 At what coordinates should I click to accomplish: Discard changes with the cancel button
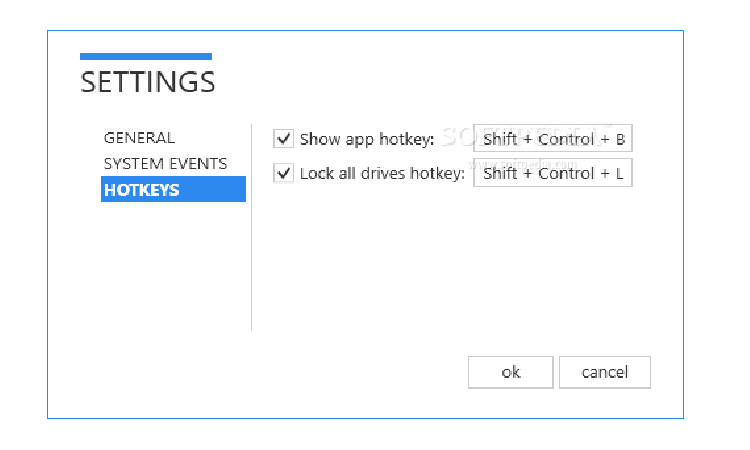pyautogui.click(x=604, y=372)
